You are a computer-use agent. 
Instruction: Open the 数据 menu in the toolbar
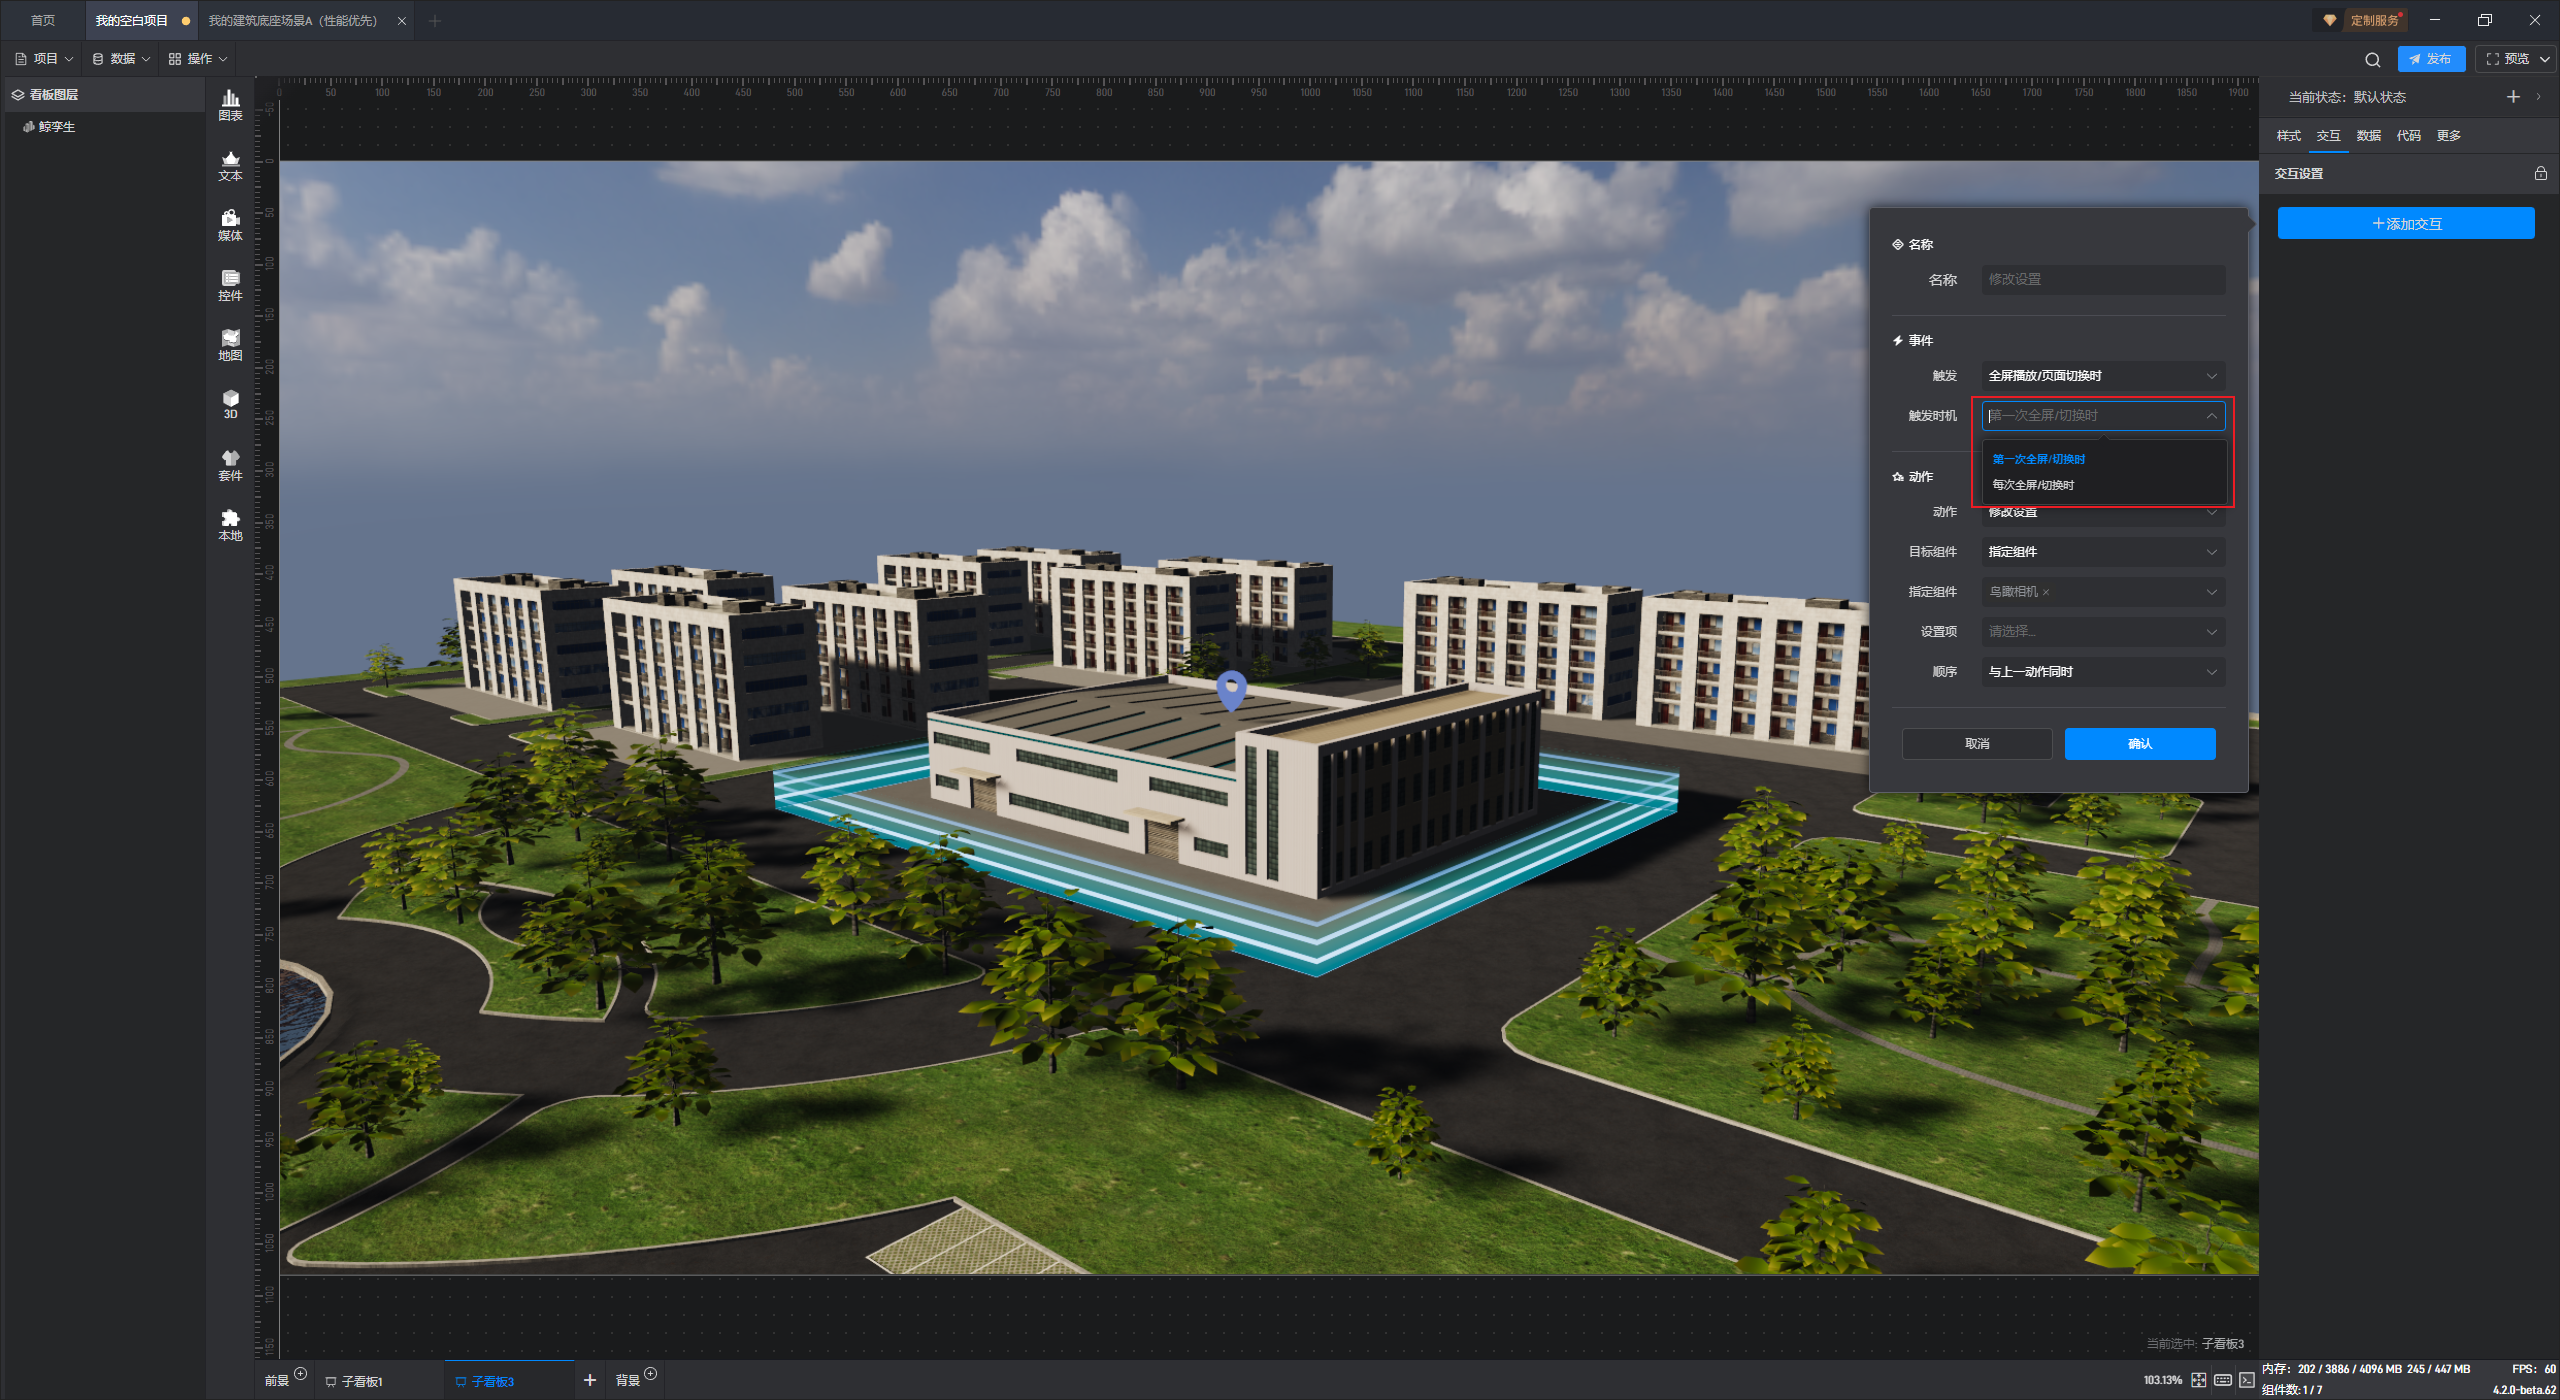pos(121,59)
